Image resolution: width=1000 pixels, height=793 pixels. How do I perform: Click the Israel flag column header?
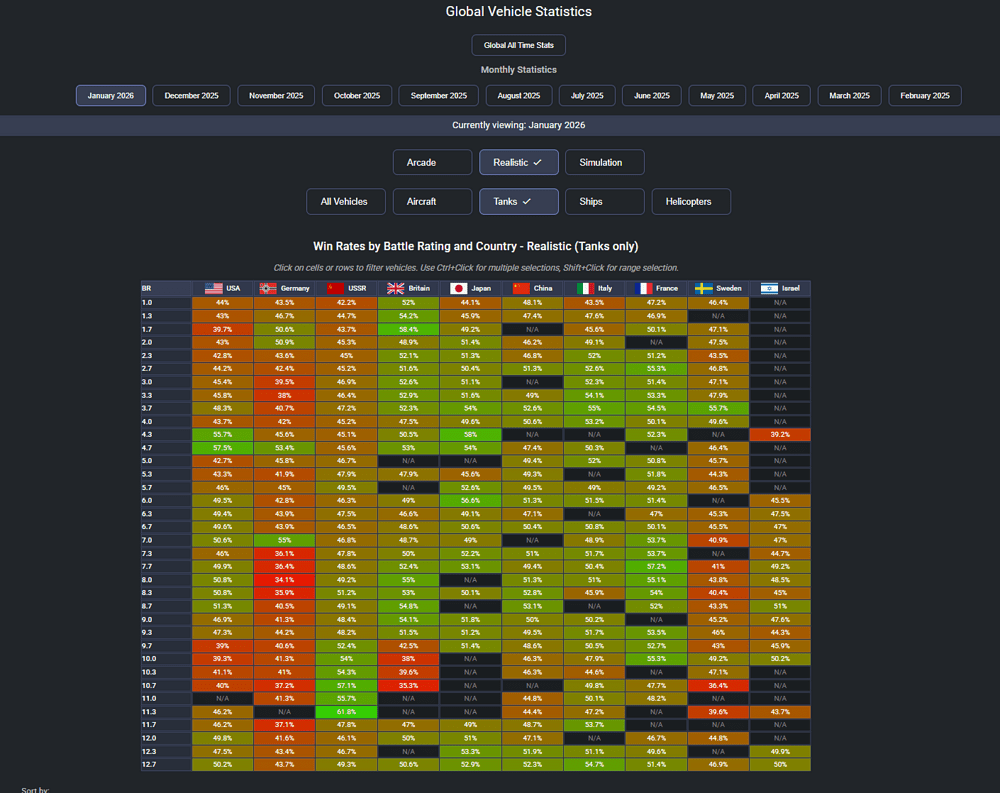[780, 288]
